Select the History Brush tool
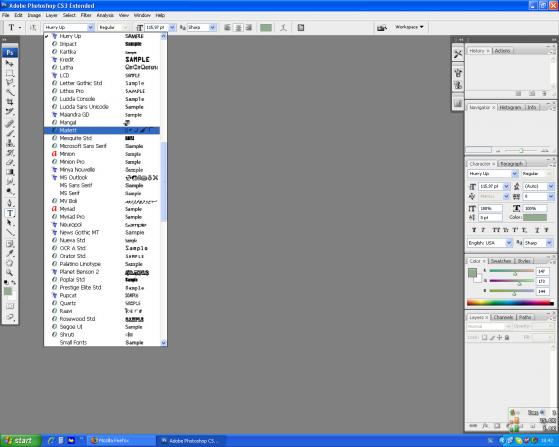Viewport: 559px width, 447px height. [x=10, y=153]
